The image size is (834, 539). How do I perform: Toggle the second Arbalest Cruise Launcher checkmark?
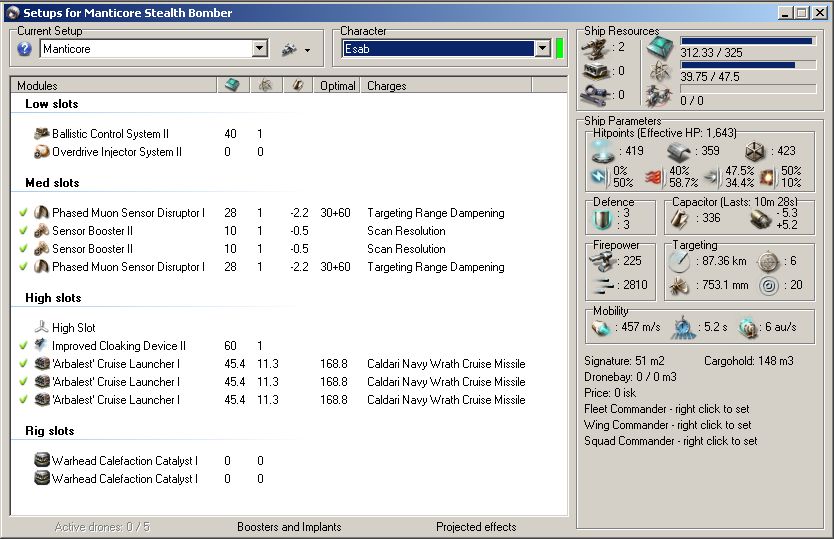click(23, 382)
